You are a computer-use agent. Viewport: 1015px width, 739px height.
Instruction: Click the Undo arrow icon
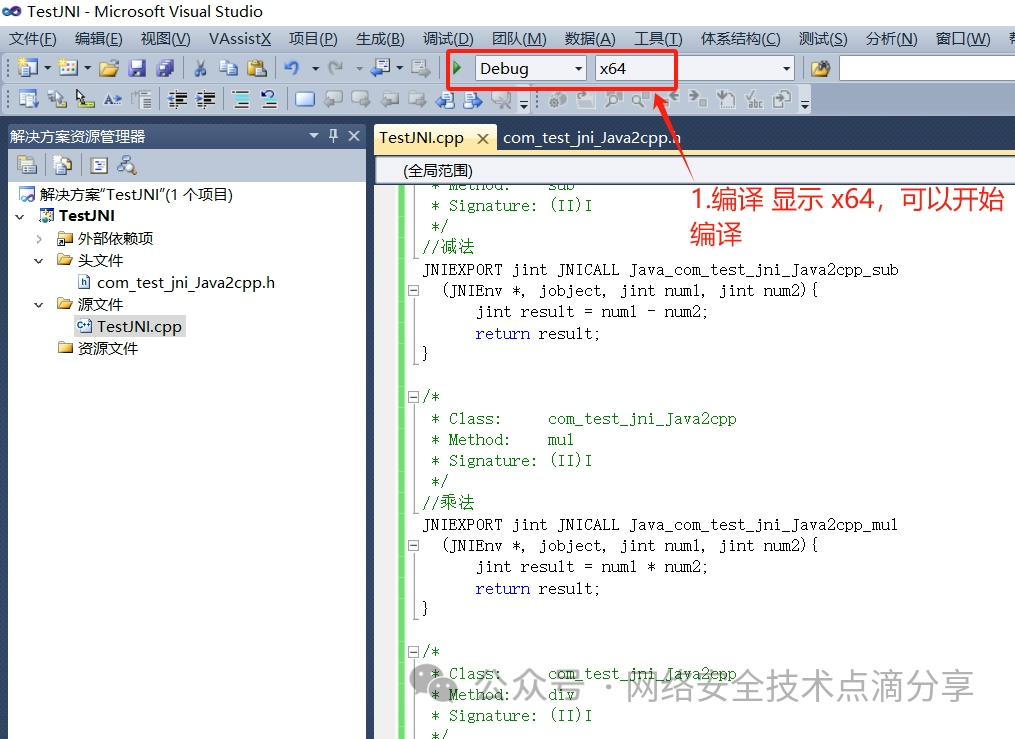pyautogui.click(x=293, y=67)
